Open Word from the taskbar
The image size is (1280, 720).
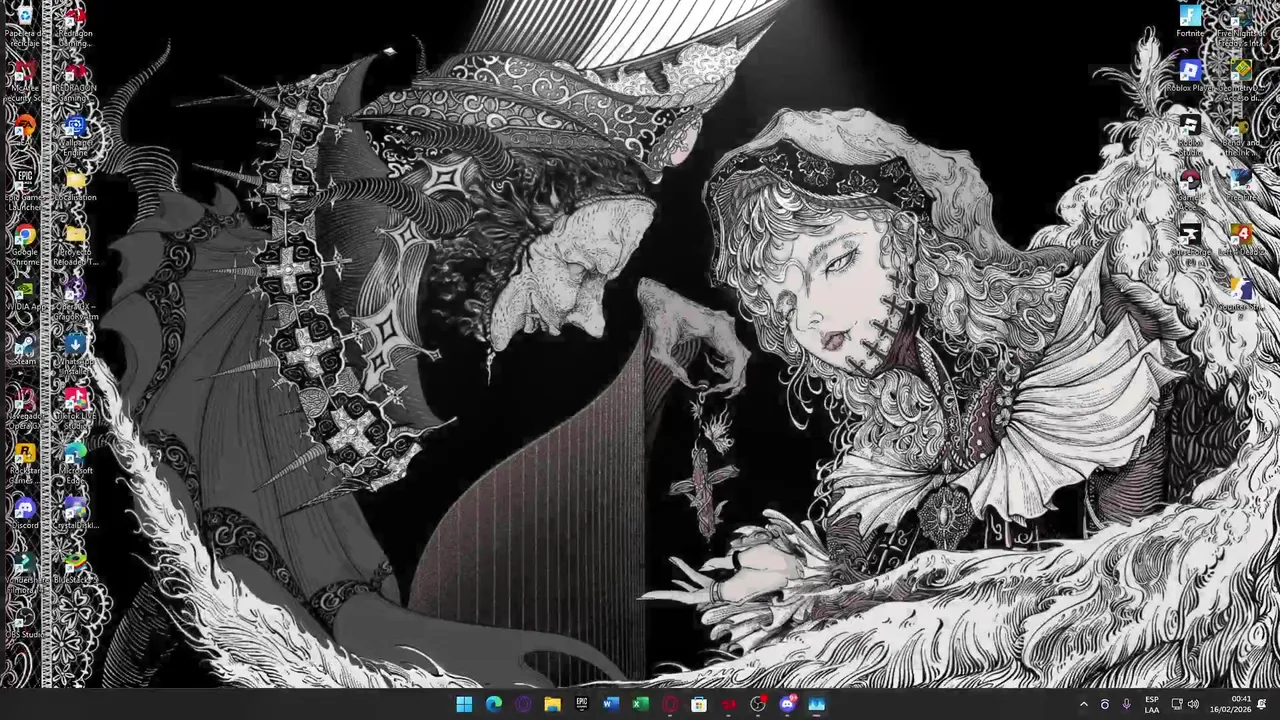coord(611,705)
